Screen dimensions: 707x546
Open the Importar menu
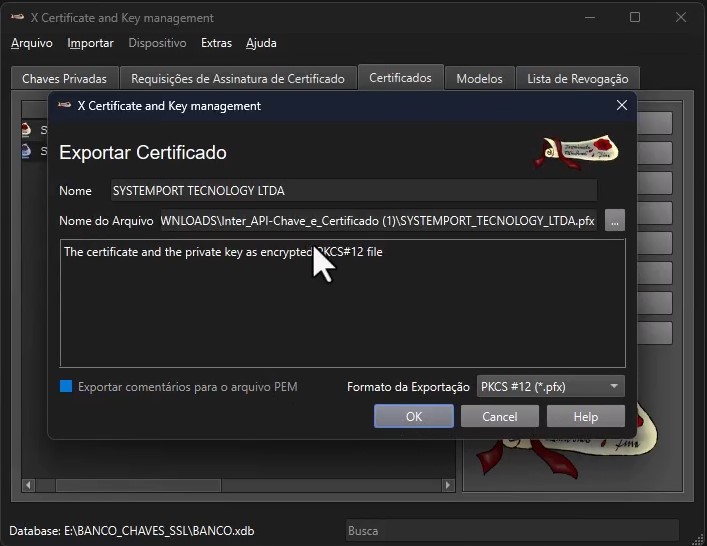90,43
